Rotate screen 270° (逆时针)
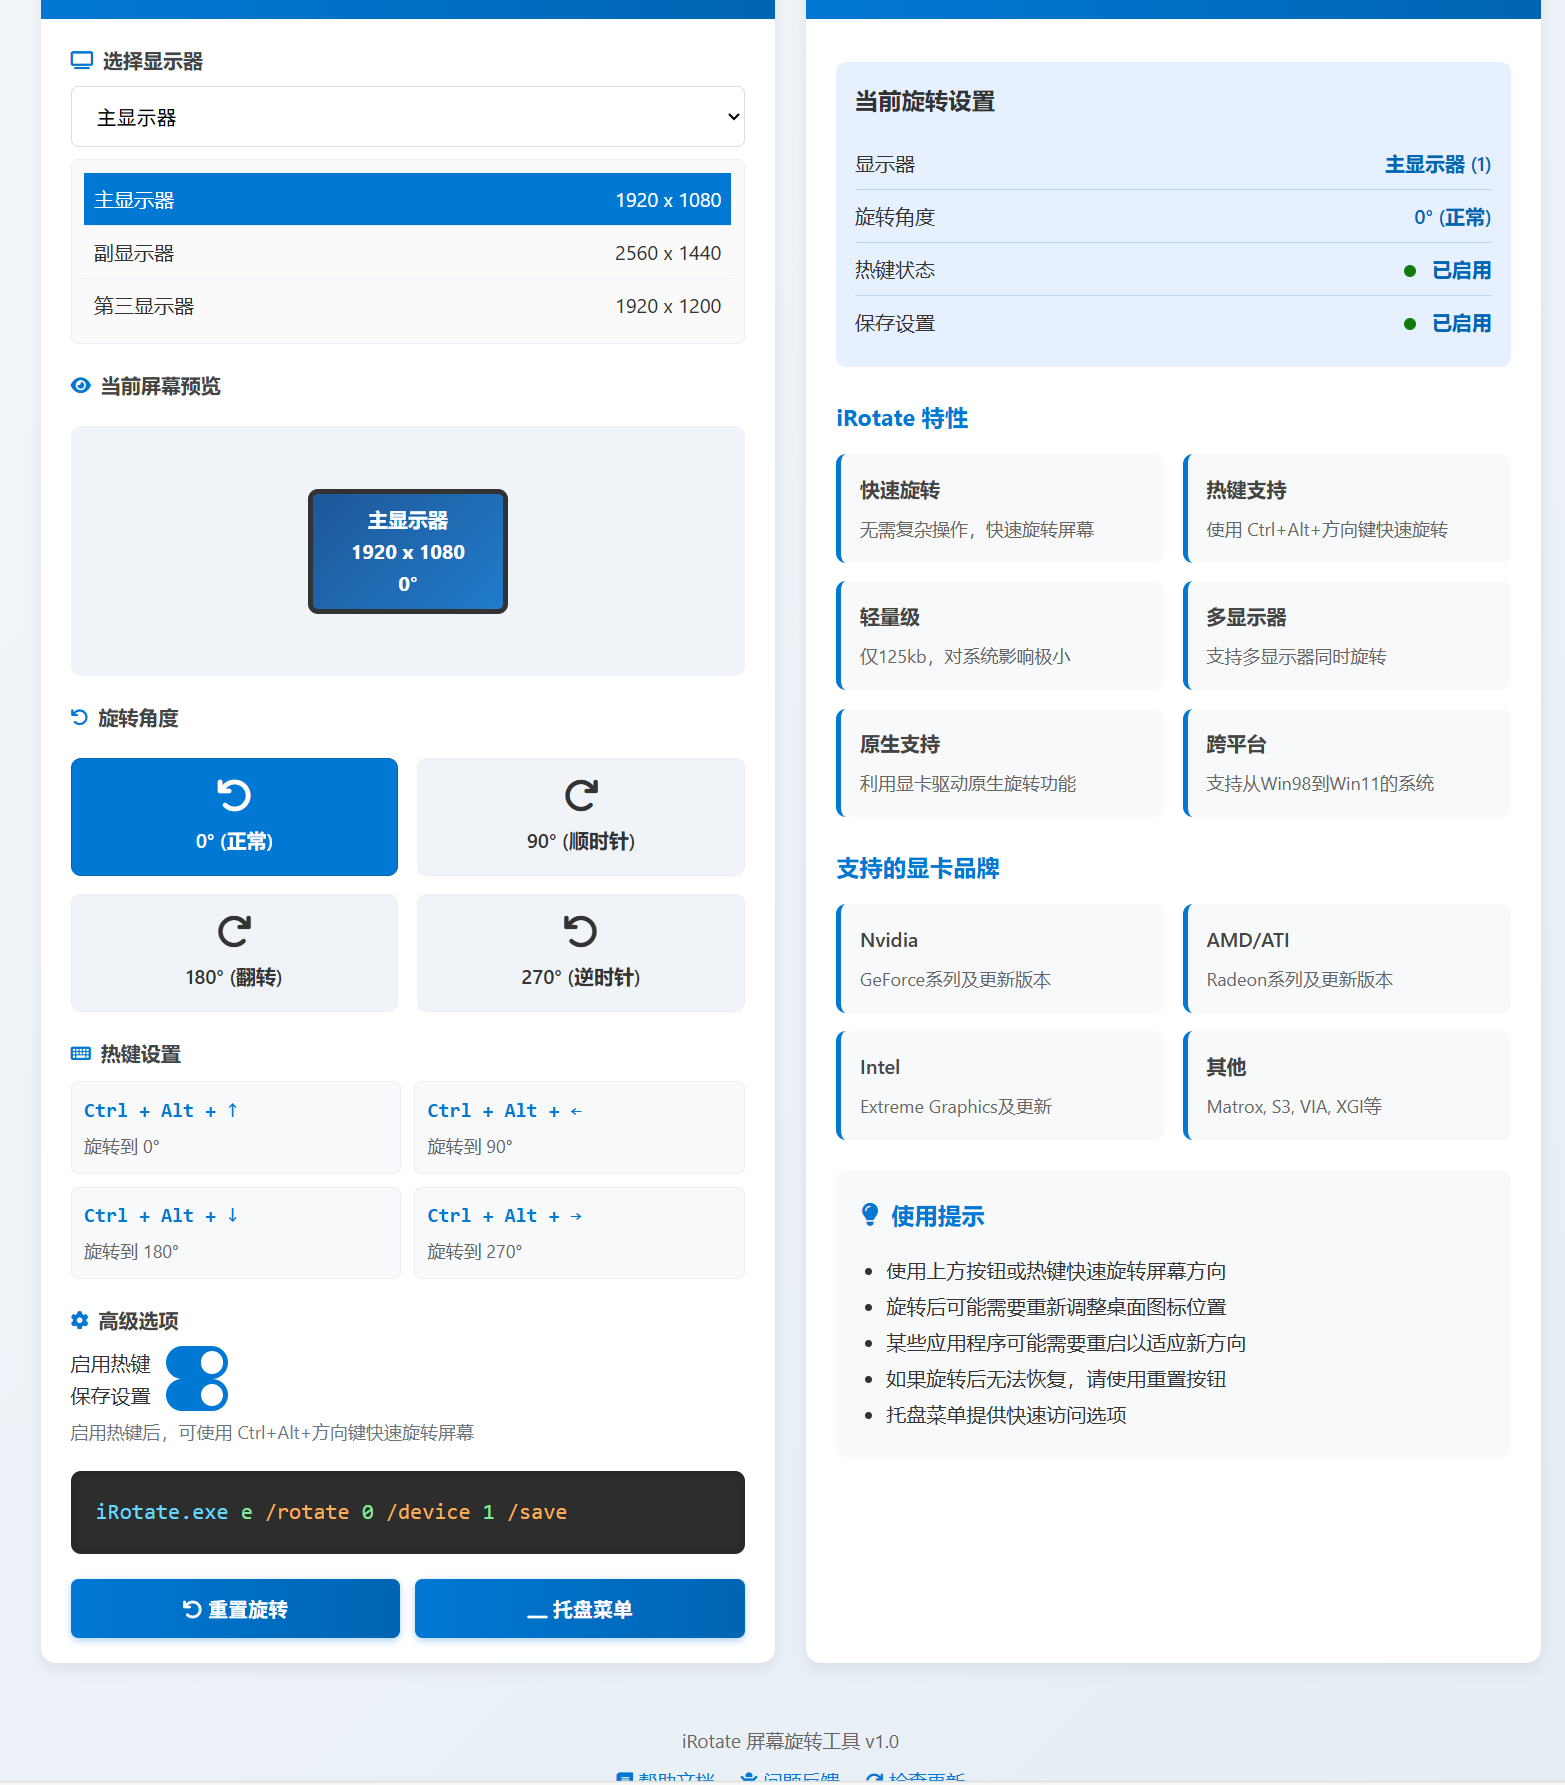The height and width of the screenshot is (1785, 1565). pyautogui.click(x=581, y=953)
